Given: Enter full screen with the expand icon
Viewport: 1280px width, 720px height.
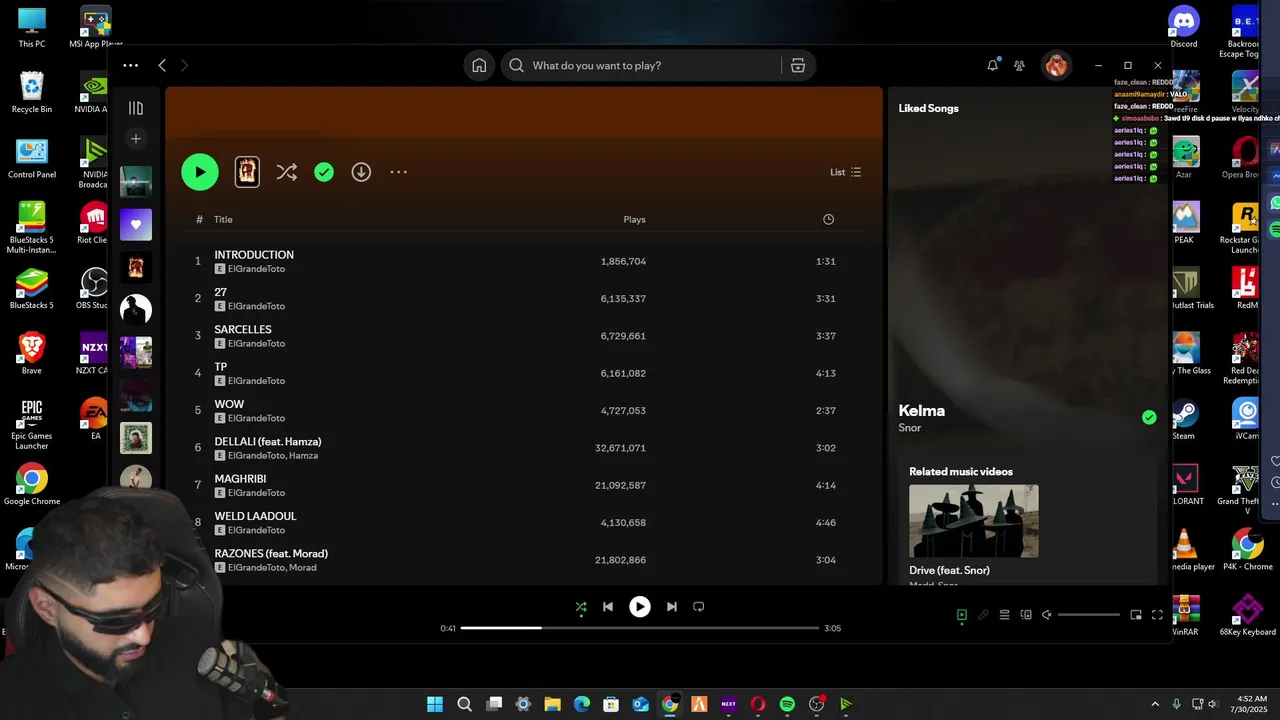Looking at the screenshot, I should pos(1158,615).
